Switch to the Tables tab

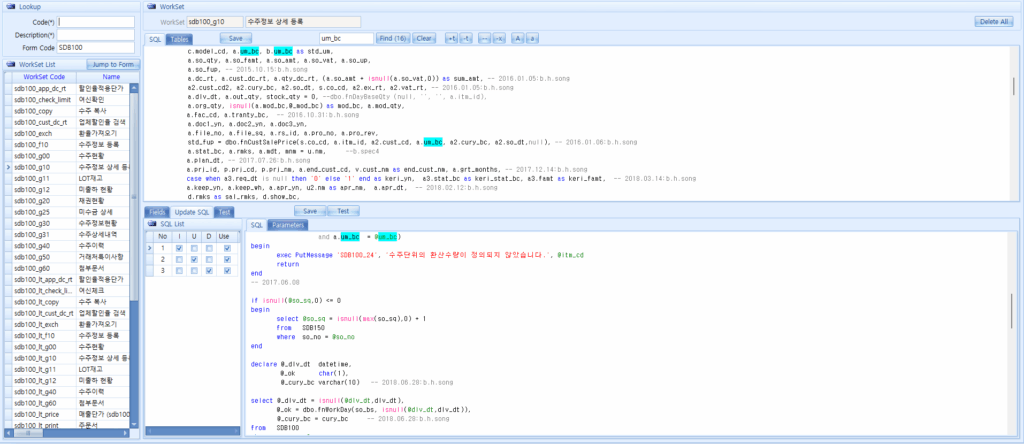coord(180,39)
